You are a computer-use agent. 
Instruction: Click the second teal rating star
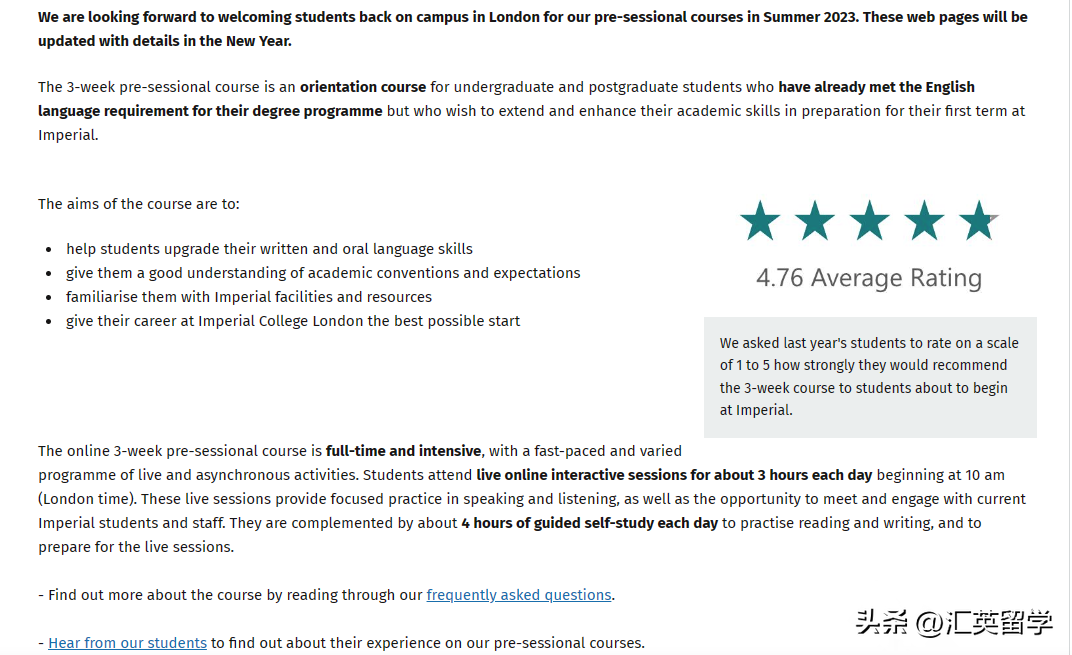point(814,221)
